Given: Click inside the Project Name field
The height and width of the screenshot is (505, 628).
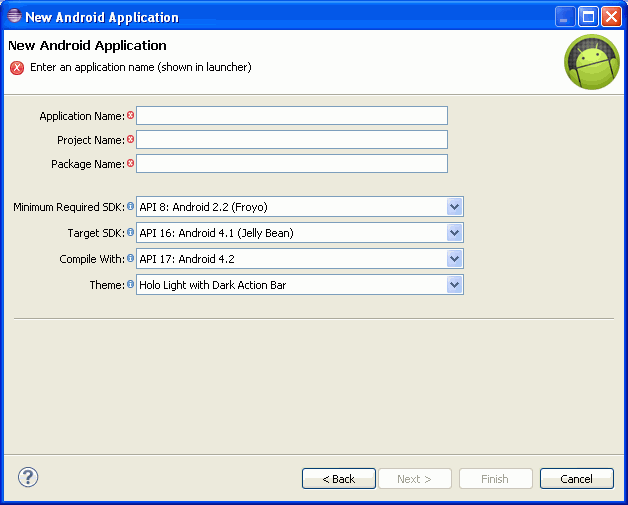Looking at the screenshot, I should pyautogui.click(x=292, y=140).
